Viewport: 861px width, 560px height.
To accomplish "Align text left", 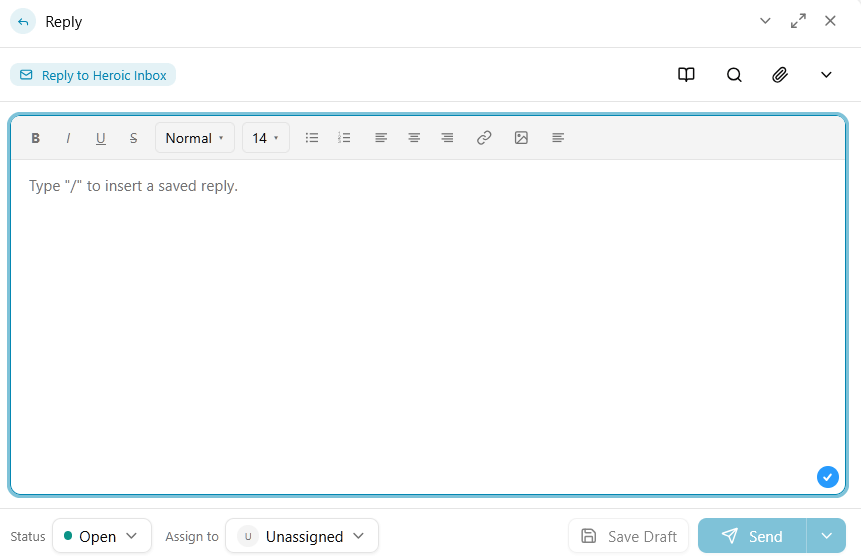I will coord(381,138).
